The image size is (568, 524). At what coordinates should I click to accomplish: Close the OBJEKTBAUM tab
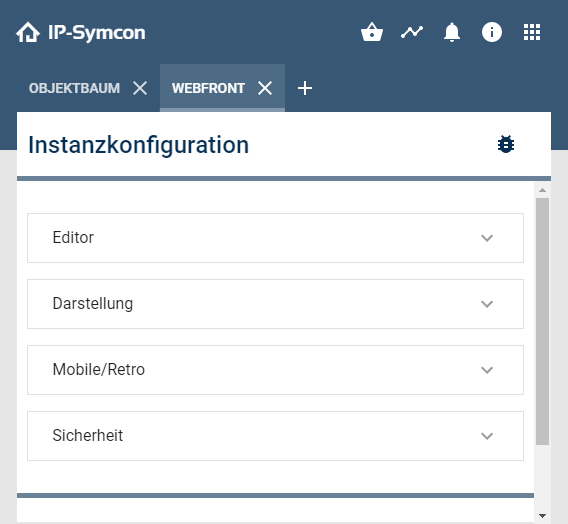(x=140, y=88)
